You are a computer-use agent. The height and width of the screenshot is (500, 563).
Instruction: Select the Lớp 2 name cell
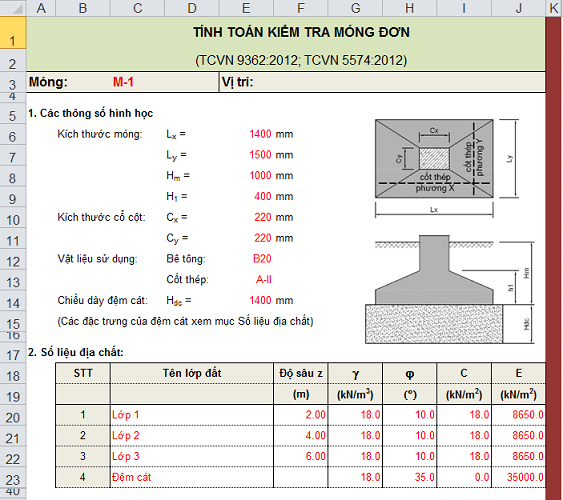pyautogui.click(x=192, y=436)
